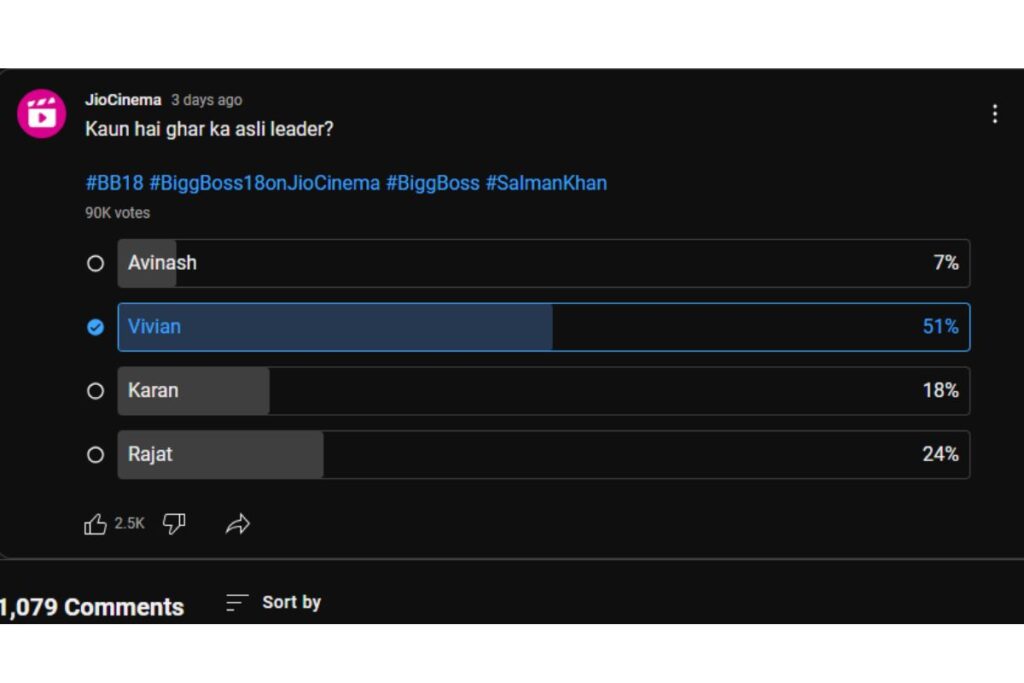This screenshot has height=683, width=1024.
Task: Click the Sort by lines icon
Action: pos(236,602)
